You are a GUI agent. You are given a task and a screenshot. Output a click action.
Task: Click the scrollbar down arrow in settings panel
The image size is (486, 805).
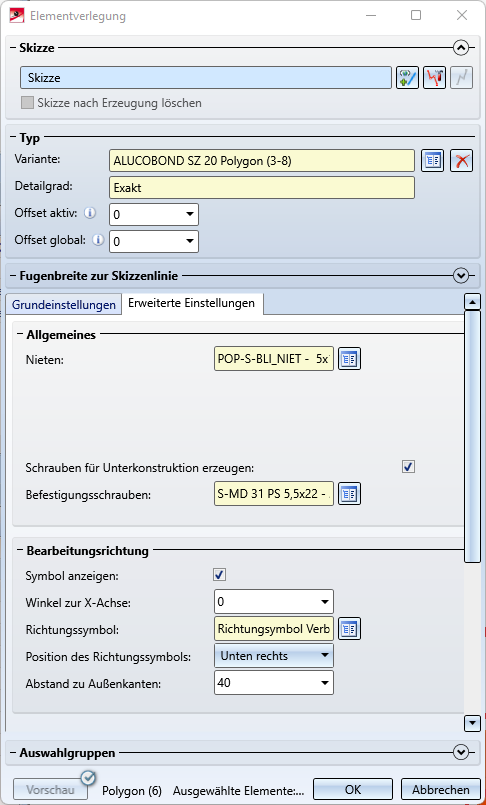tap(472, 723)
